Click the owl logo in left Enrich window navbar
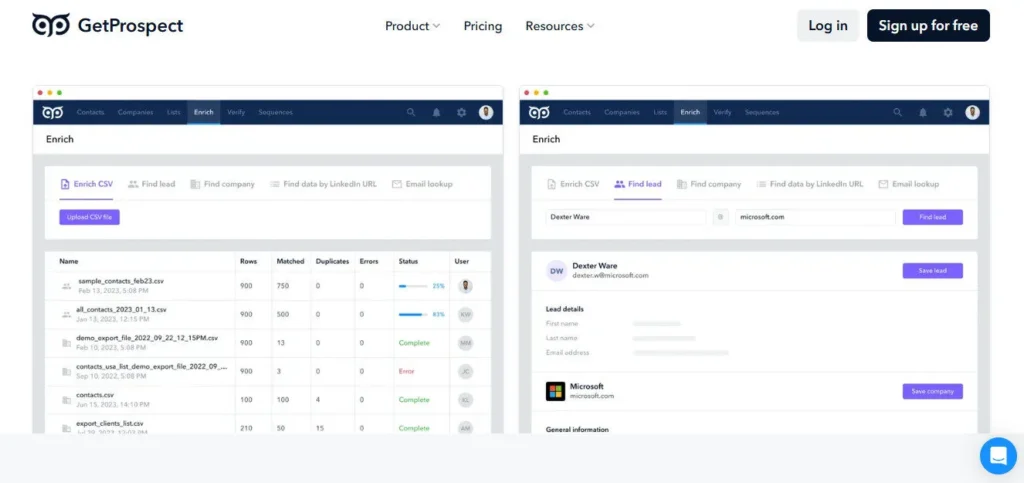This screenshot has width=1024, height=483. pyautogui.click(x=52, y=112)
